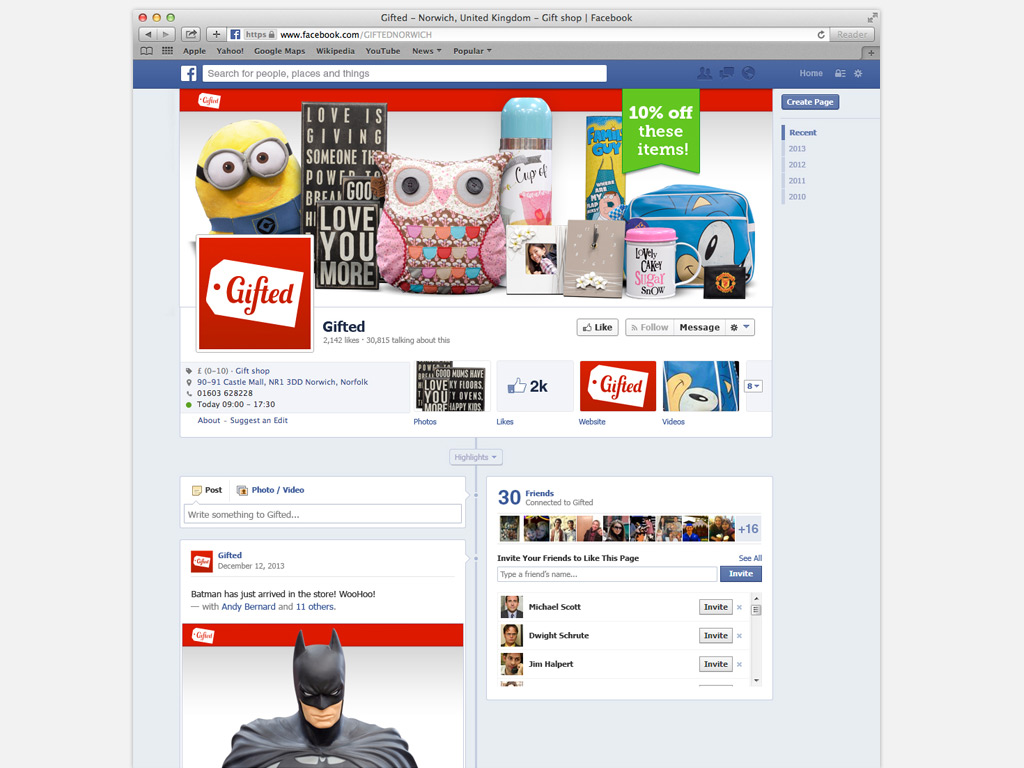Expand the 8 more apps dropdown
The height and width of the screenshot is (768, 1024).
point(753,386)
